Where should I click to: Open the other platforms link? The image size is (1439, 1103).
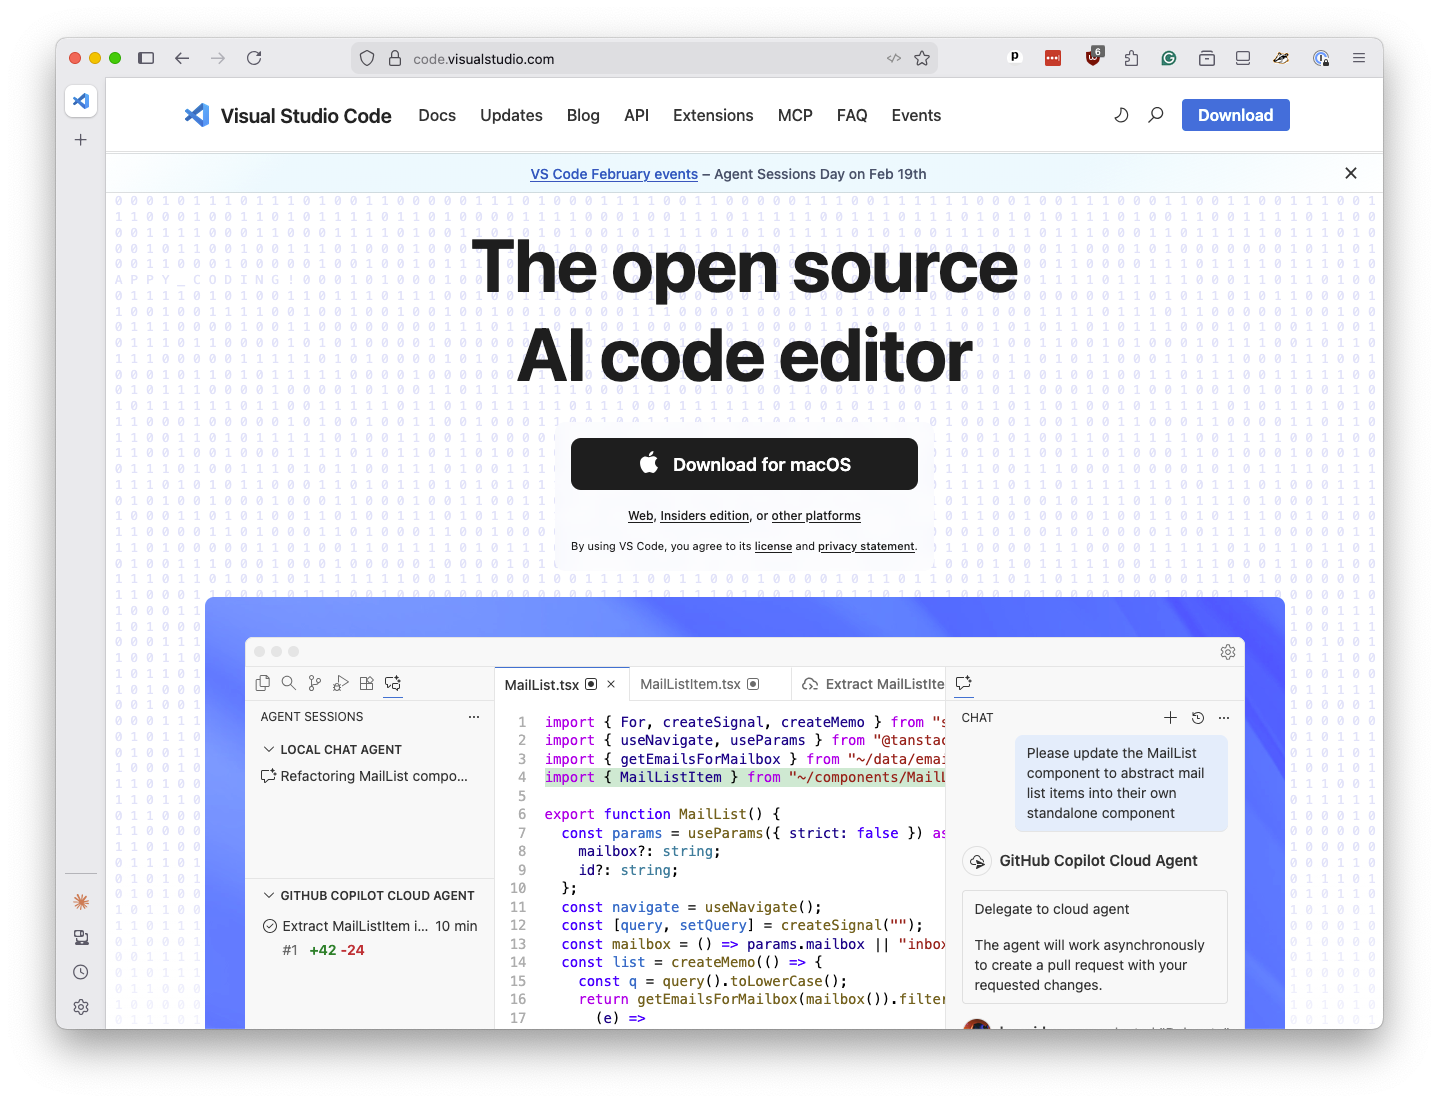pyautogui.click(x=816, y=516)
